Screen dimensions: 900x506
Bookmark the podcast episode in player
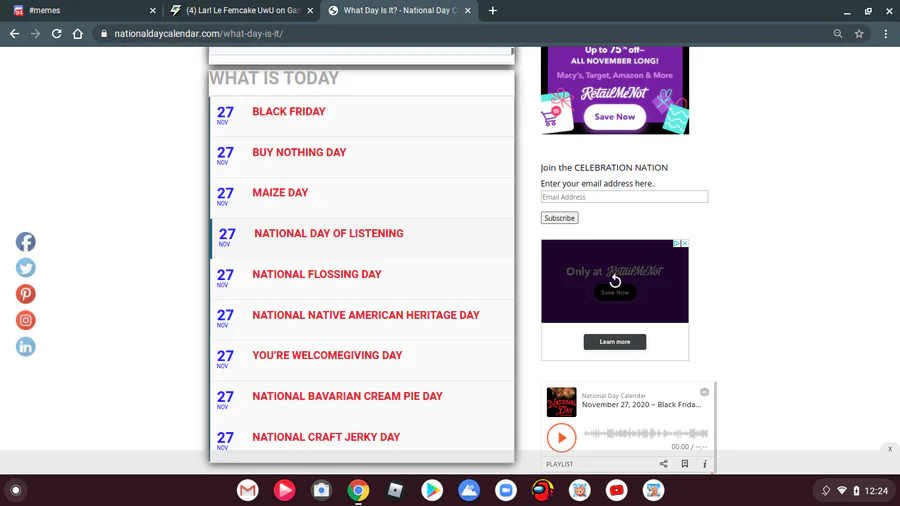(685, 464)
